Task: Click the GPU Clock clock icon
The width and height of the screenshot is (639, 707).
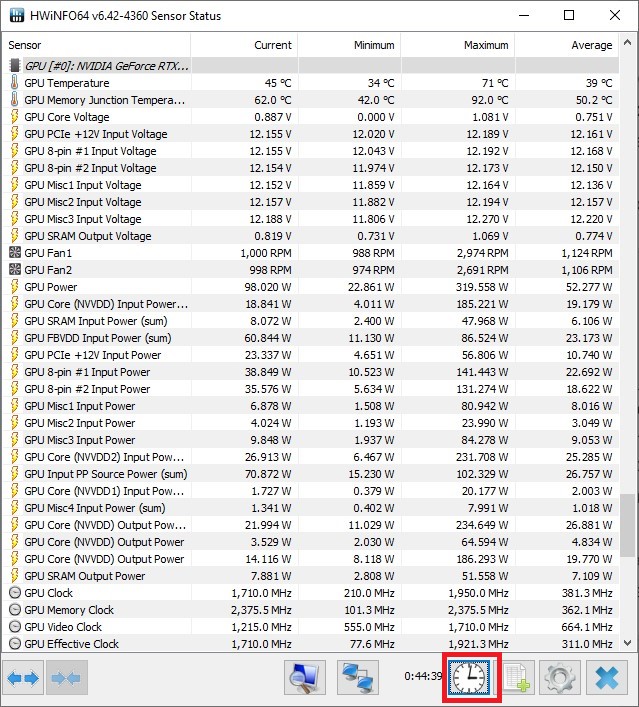Action: [x=15, y=592]
